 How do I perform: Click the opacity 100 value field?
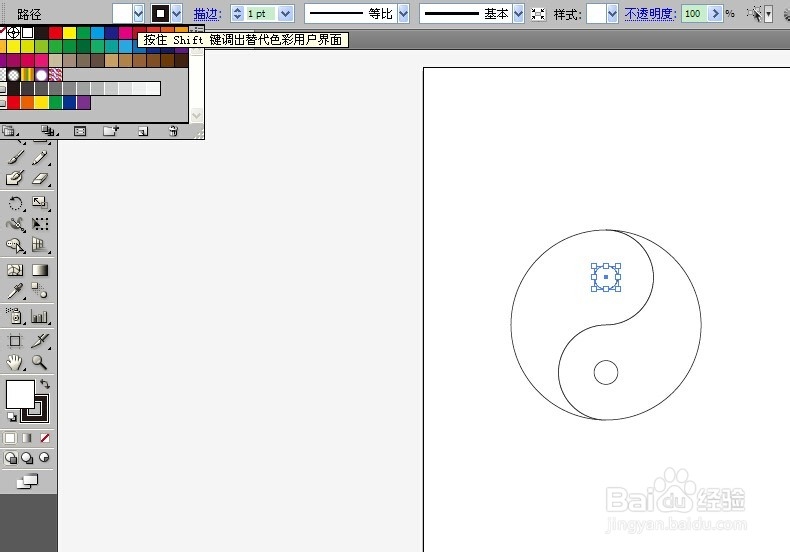coord(694,14)
